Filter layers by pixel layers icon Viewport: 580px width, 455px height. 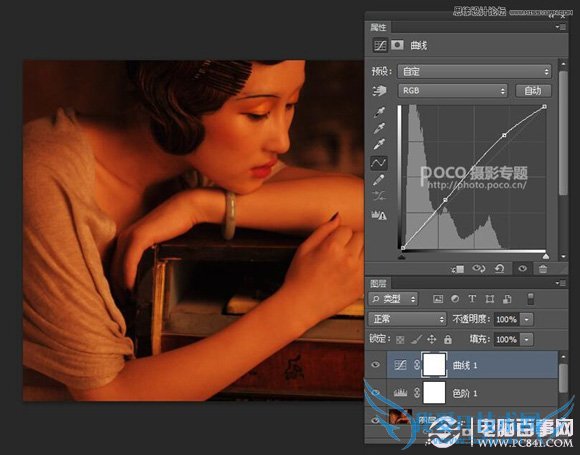coord(438,299)
